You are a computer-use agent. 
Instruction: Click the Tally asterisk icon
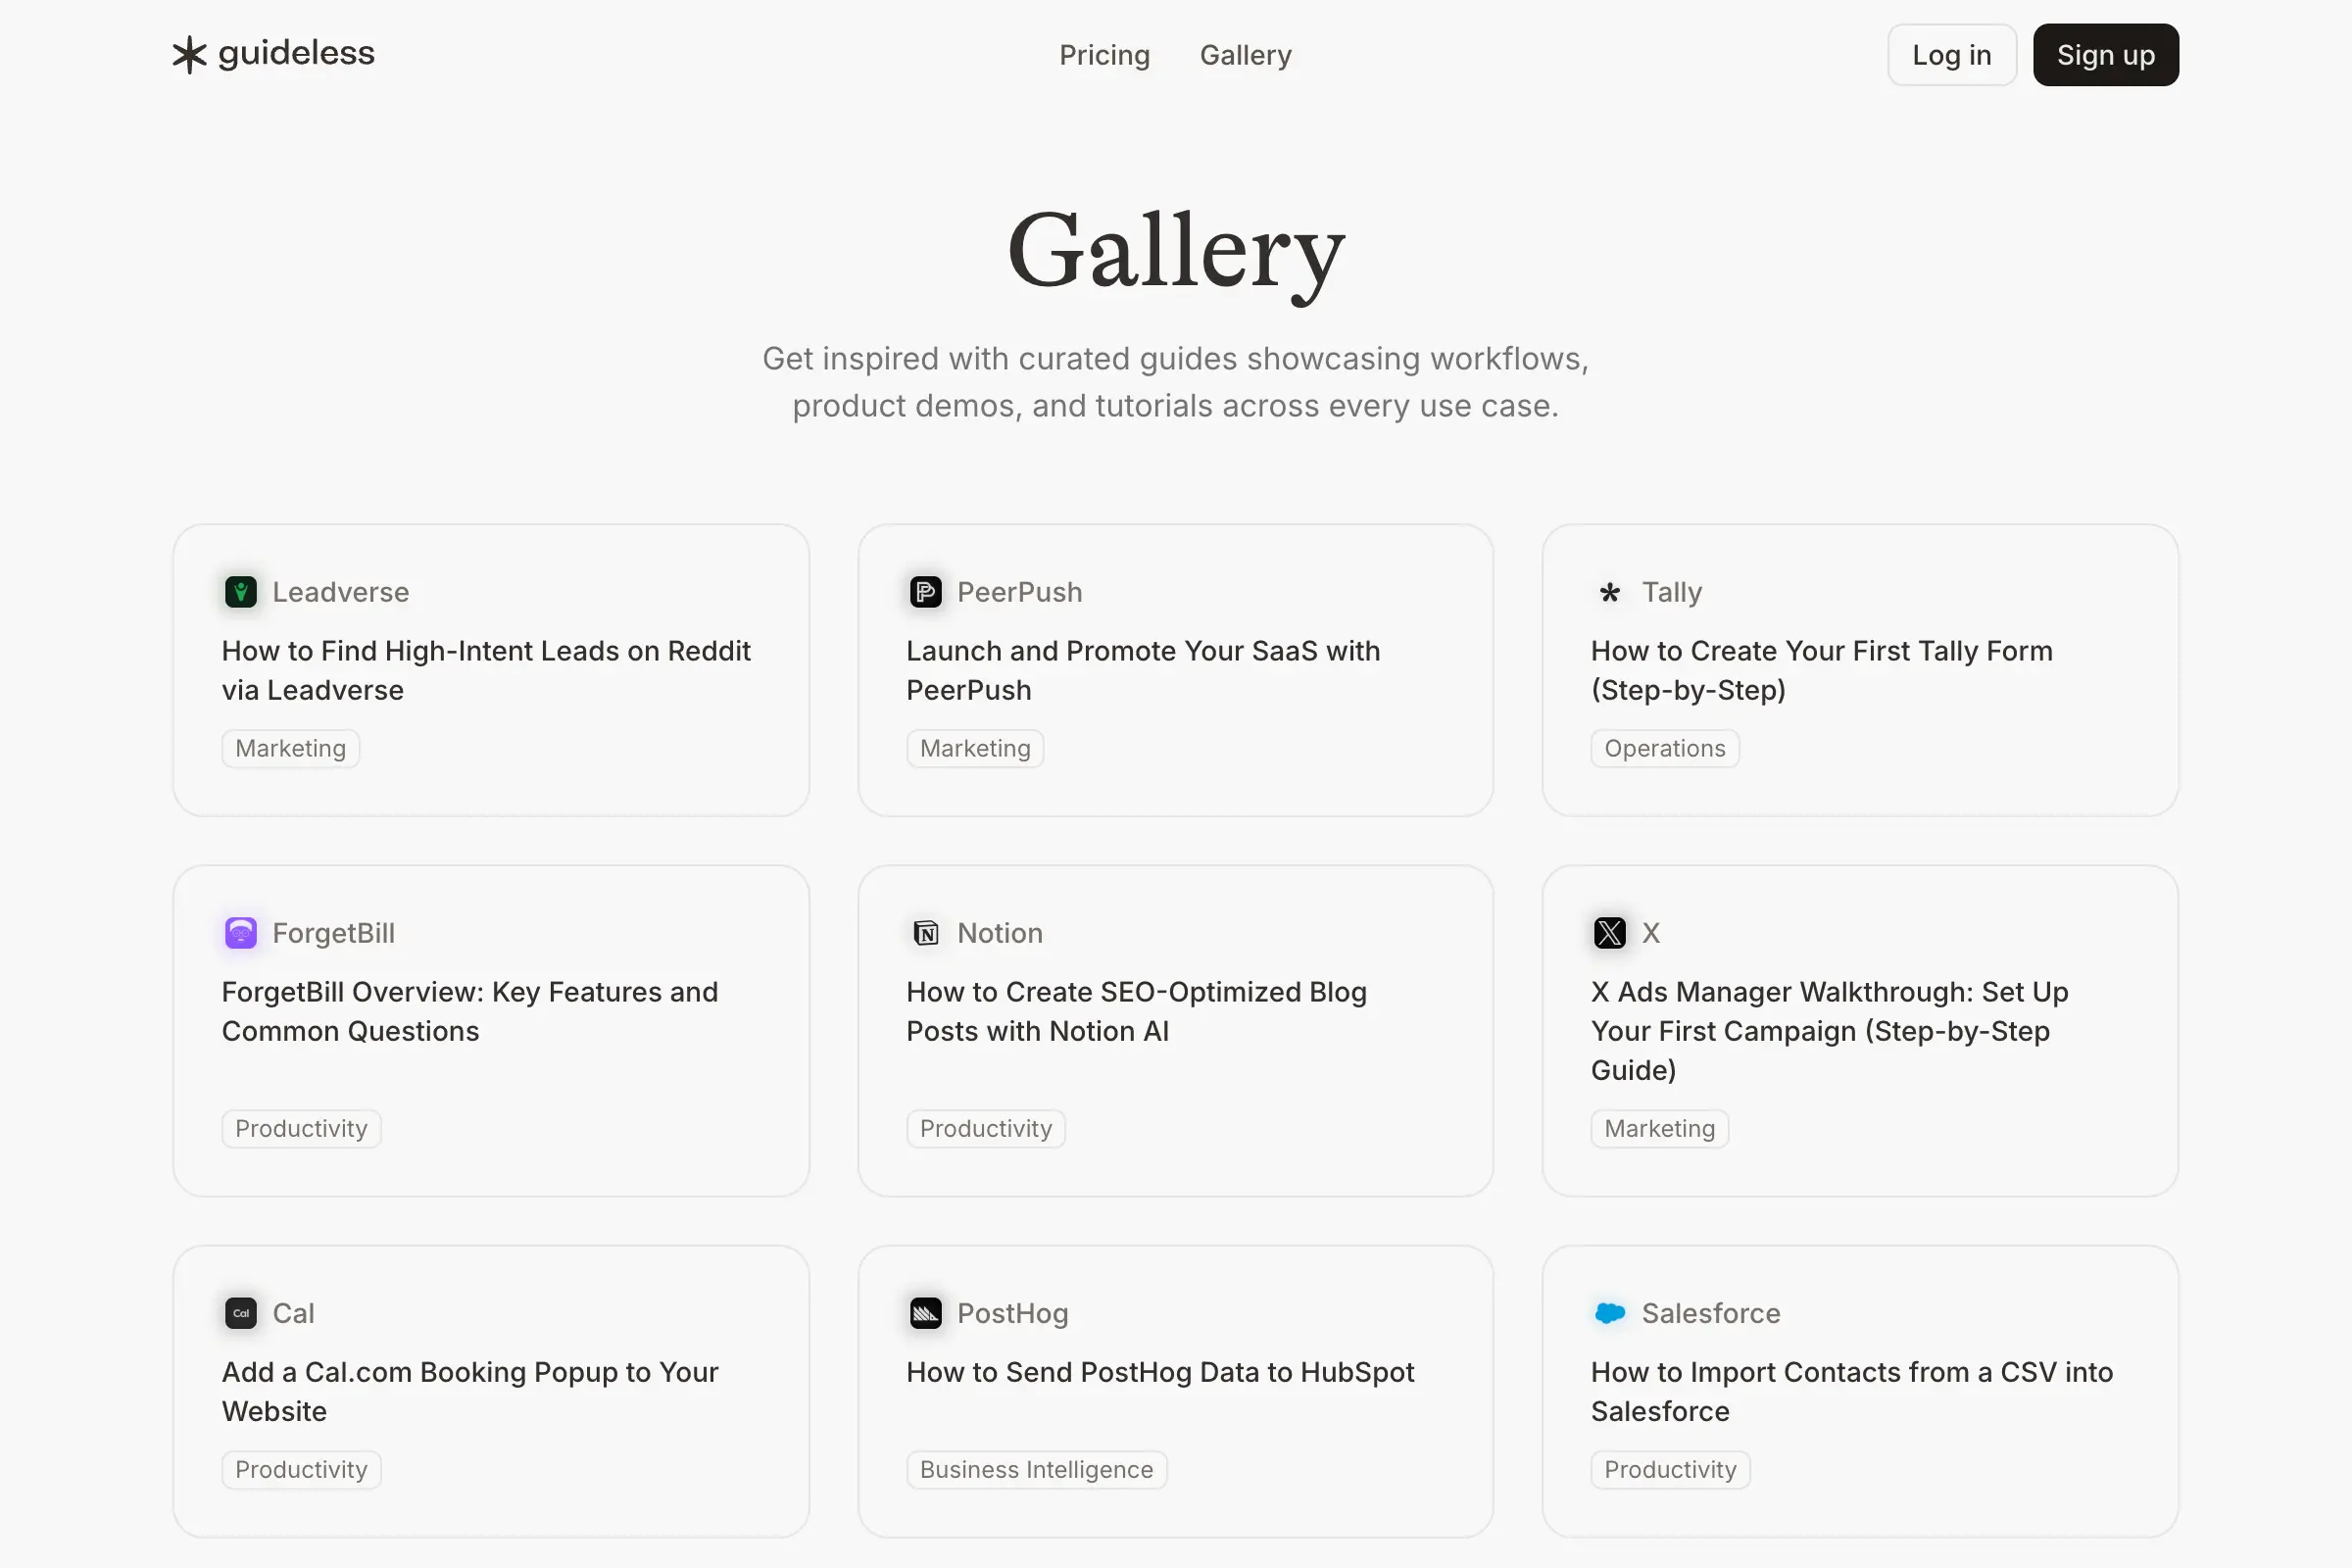pyautogui.click(x=1610, y=592)
